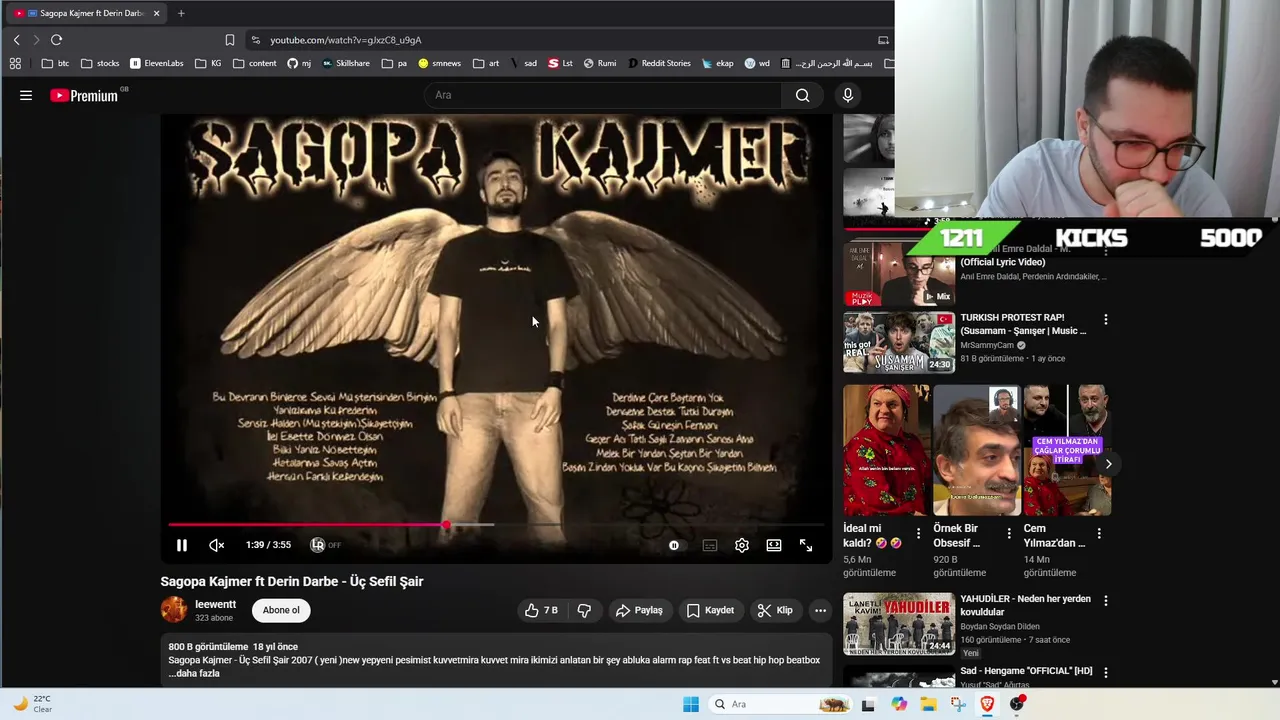The image size is (1280, 720).
Task: Toggle autoplay switch in player
Action: coord(674,545)
